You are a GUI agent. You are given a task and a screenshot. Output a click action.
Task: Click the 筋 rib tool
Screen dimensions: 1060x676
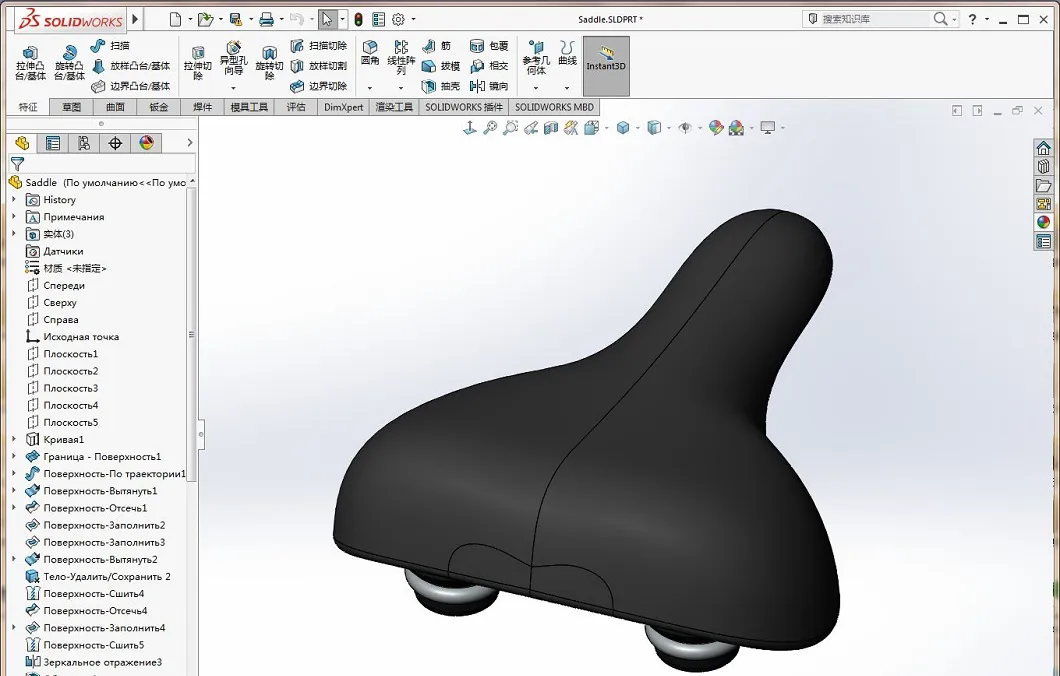click(436, 45)
